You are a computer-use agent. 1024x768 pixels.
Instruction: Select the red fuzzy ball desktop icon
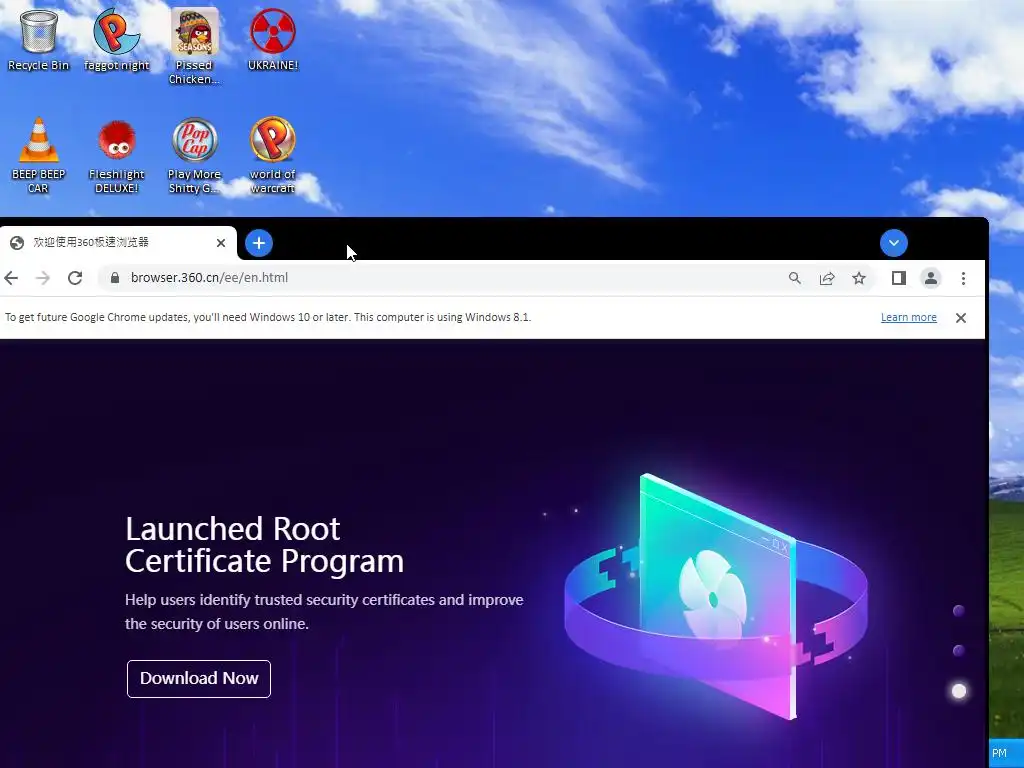[116, 155]
